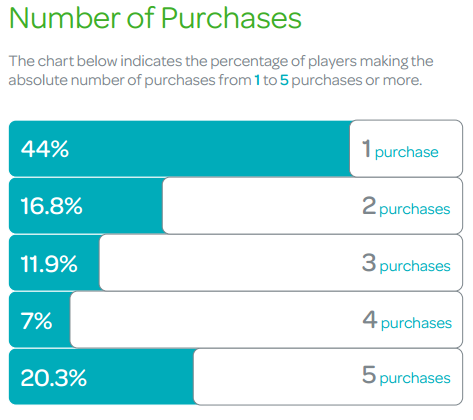
Task: Click the 3 purchases label
Action: pyautogui.click(x=406, y=263)
